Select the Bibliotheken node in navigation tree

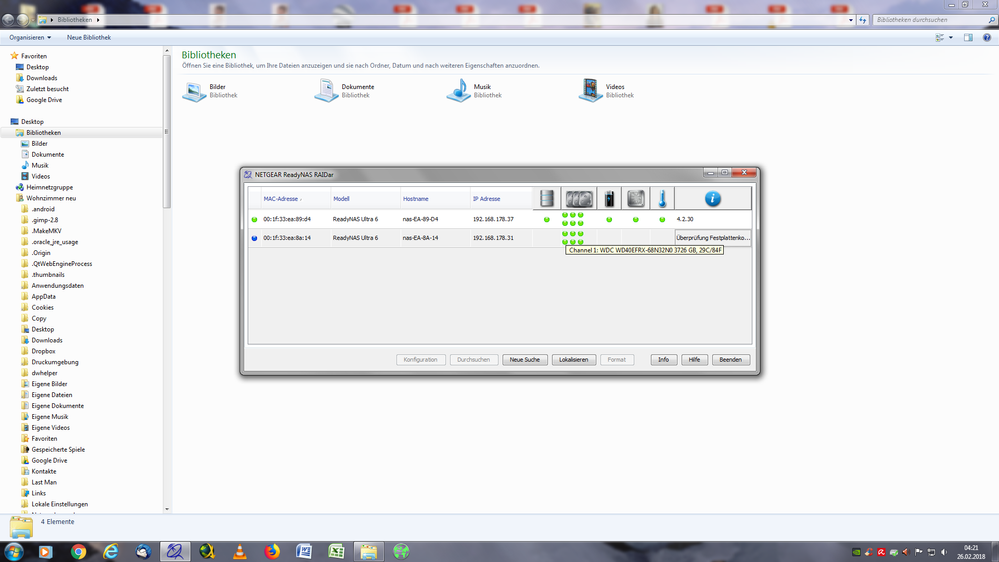tap(43, 133)
